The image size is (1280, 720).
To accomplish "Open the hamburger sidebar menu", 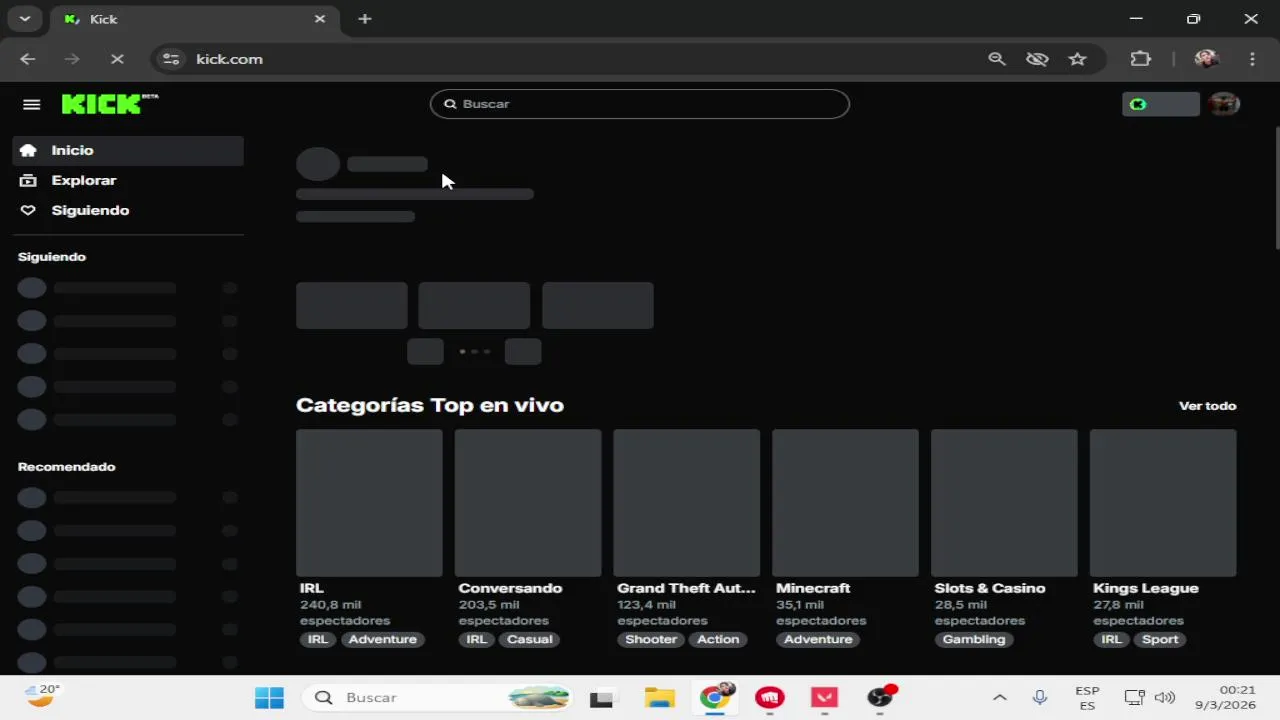I will click(x=31, y=104).
